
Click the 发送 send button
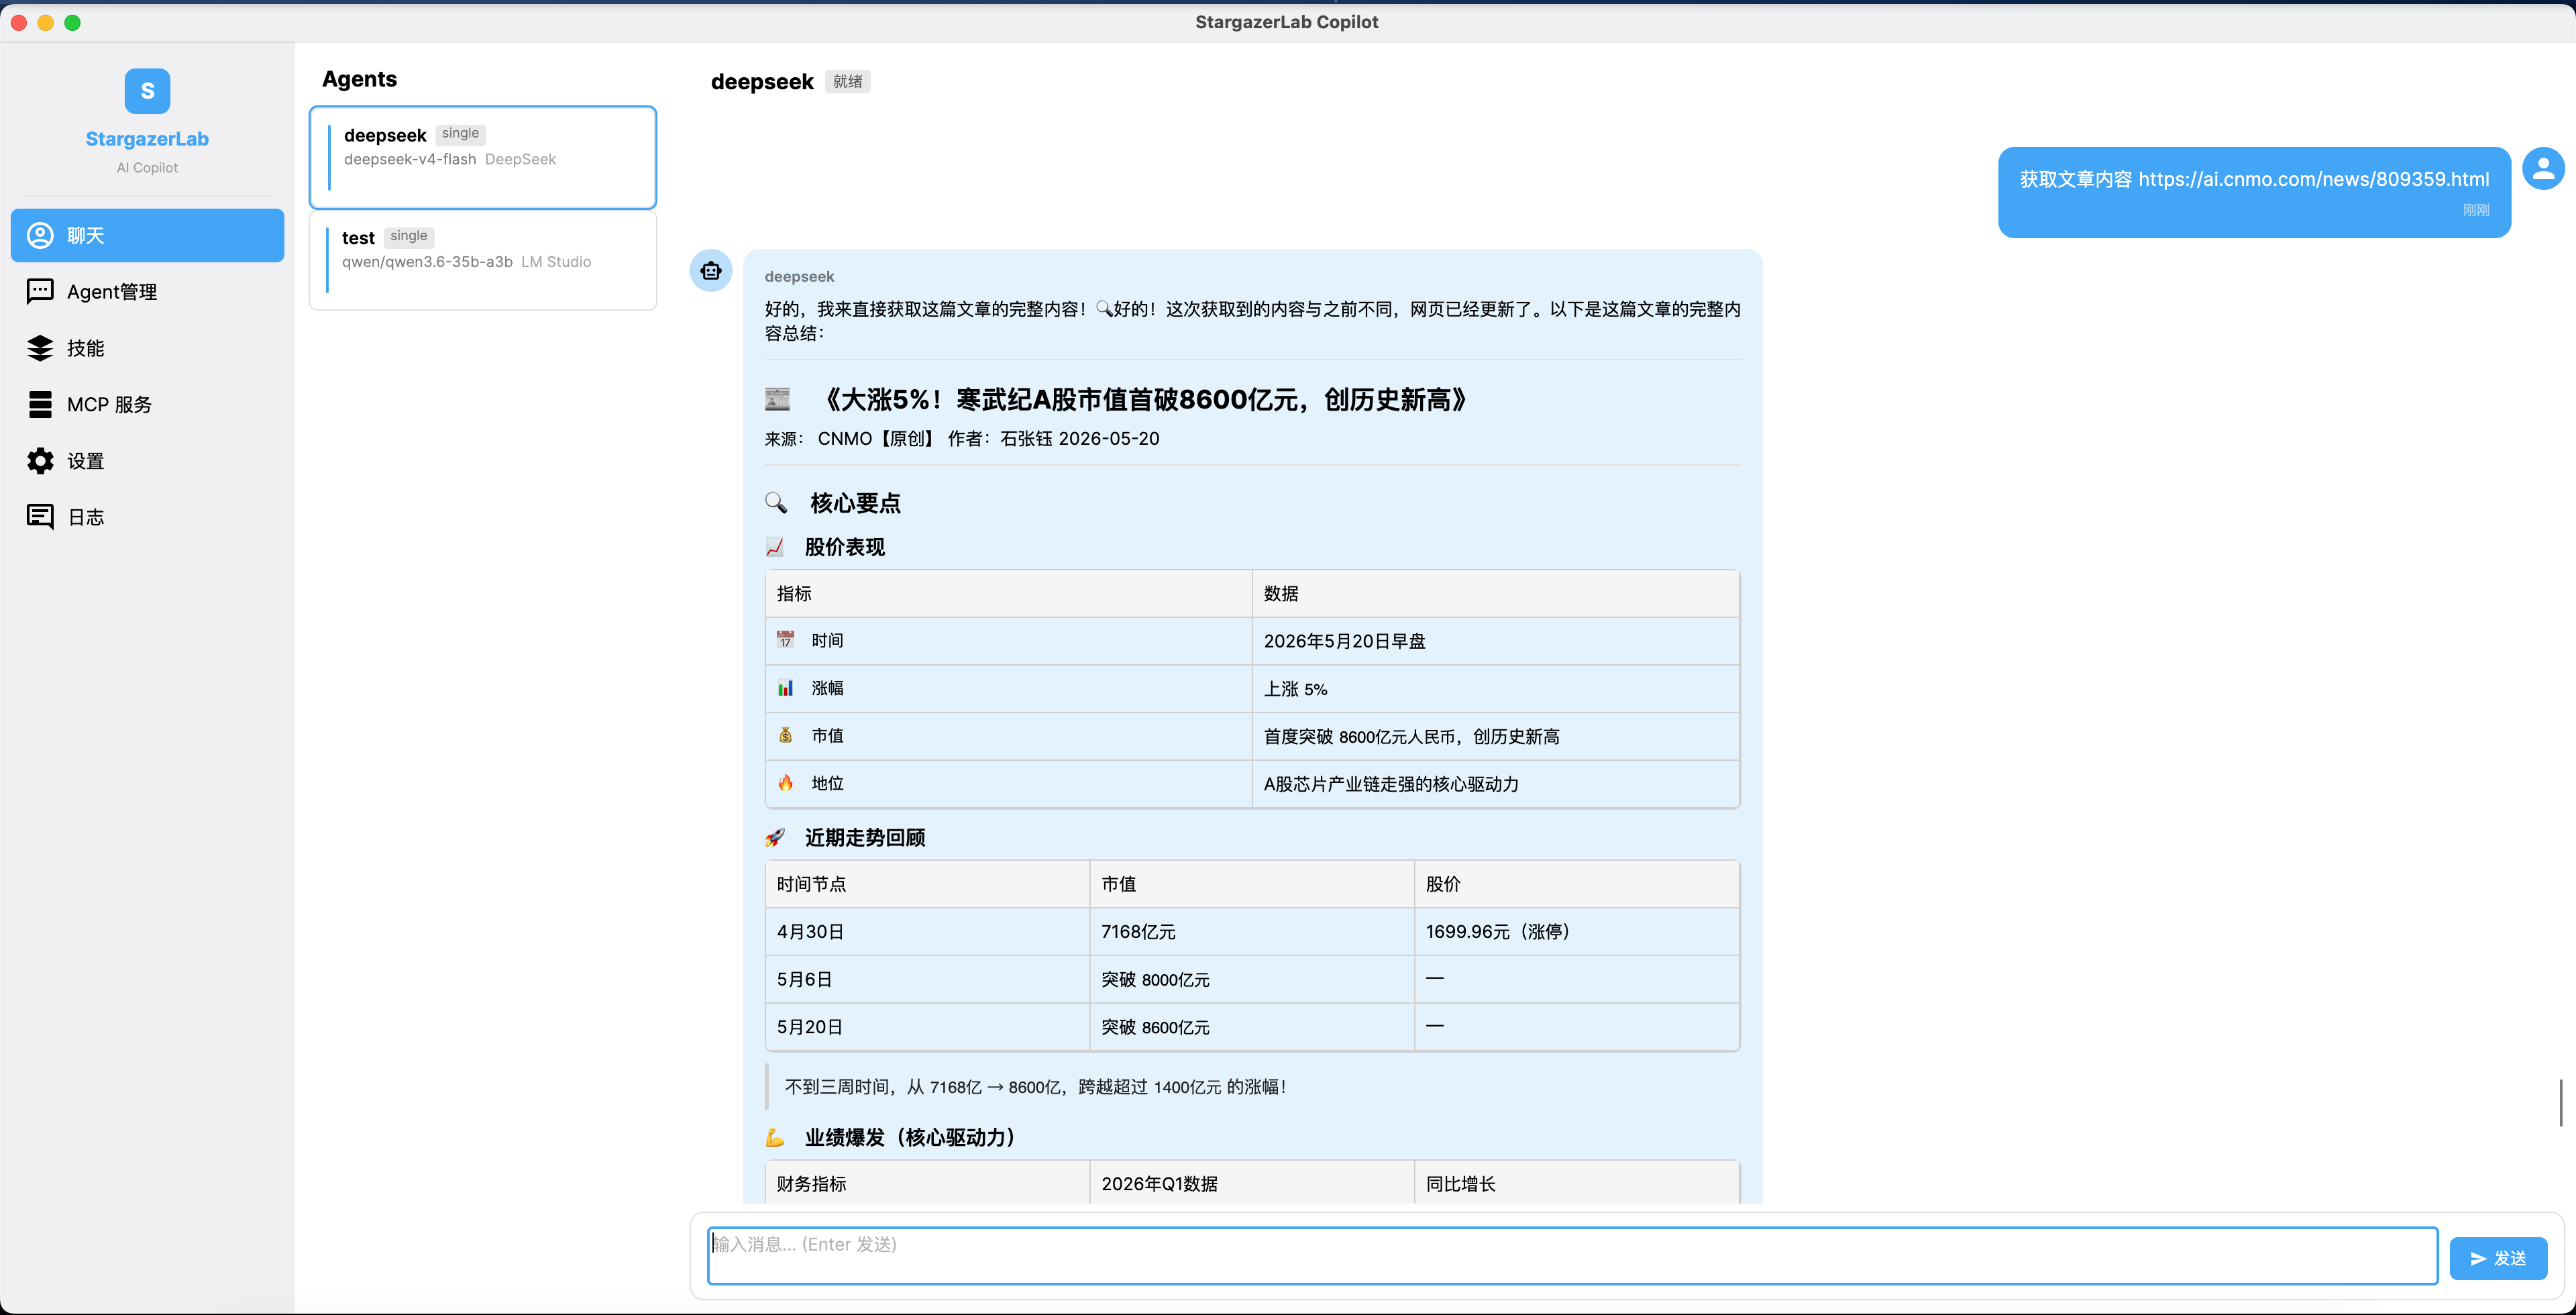click(x=2498, y=1258)
